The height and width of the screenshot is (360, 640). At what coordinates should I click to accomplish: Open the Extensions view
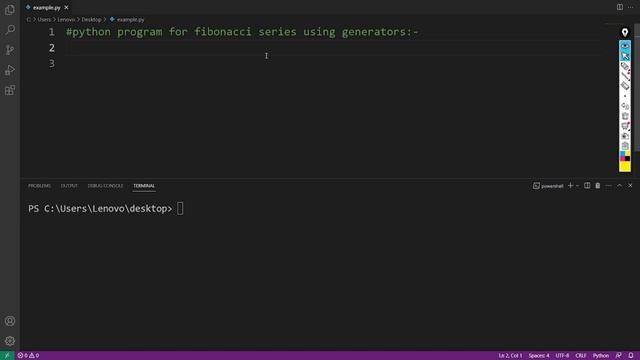(10, 90)
